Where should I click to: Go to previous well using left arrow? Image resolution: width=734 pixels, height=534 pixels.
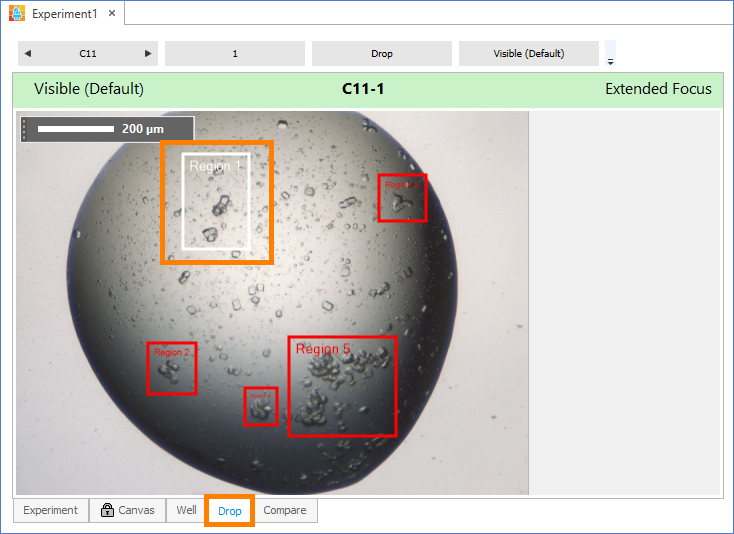pos(28,53)
